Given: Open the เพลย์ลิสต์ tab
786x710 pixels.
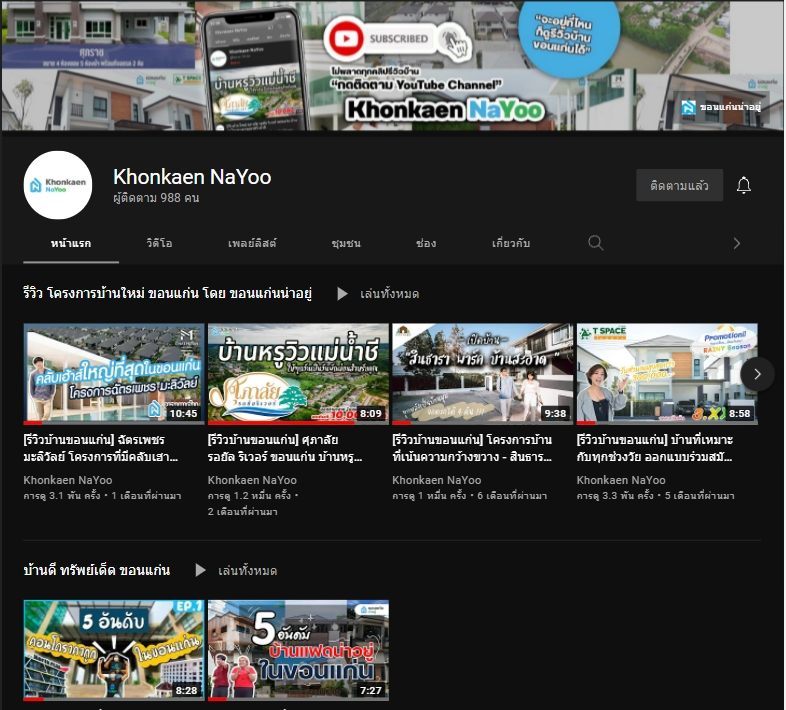Looking at the screenshot, I should [x=252, y=243].
